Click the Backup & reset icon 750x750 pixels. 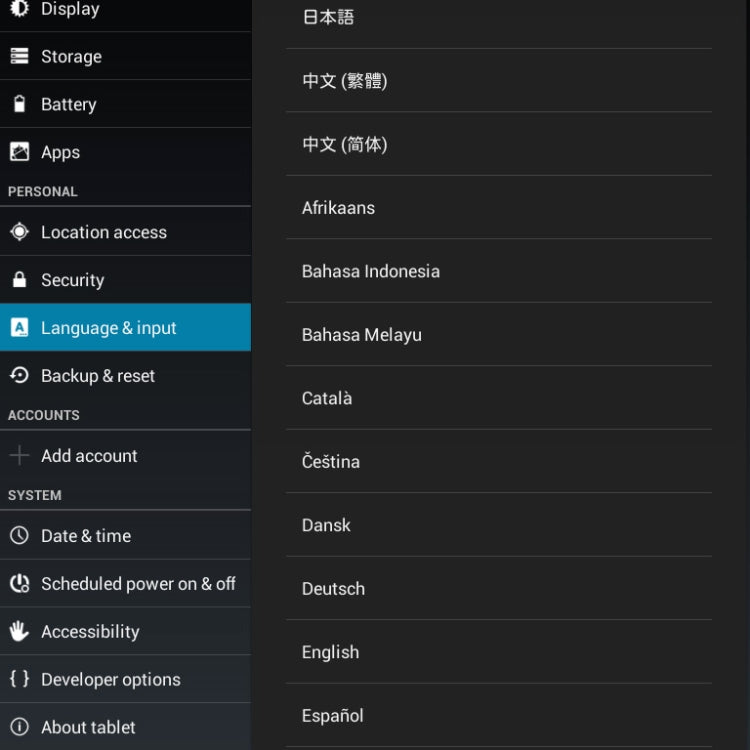[19, 375]
